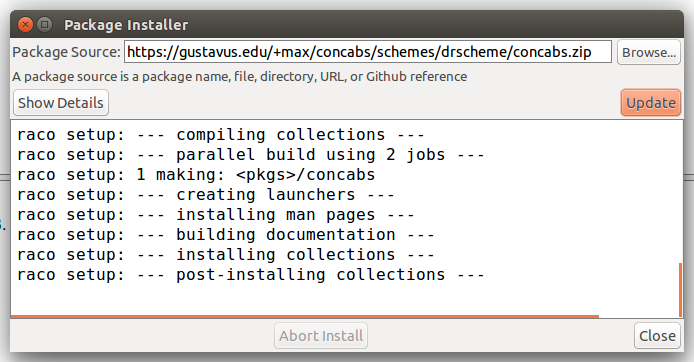Click the gray maximize button in title bar
694x362 pixels.
[x=44, y=24]
